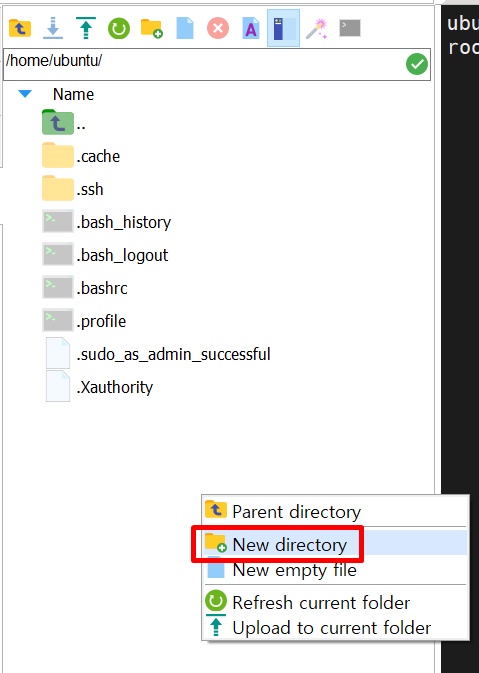Click the green checkmark beside path field
Image resolution: width=479 pixels, height=673 pixels.
[x=417, y=64]
